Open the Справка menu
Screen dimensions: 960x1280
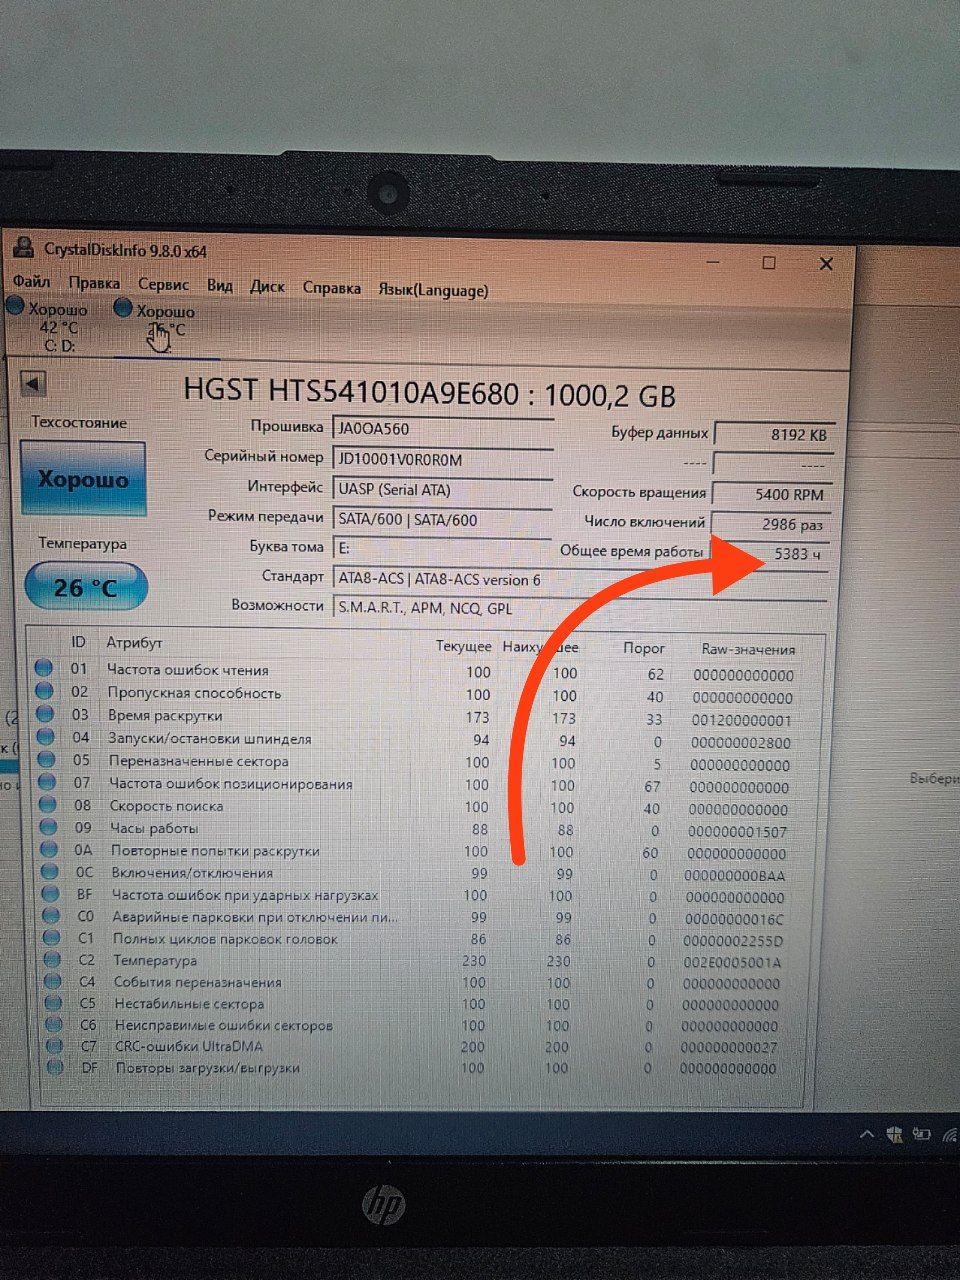tap(331, 288)
